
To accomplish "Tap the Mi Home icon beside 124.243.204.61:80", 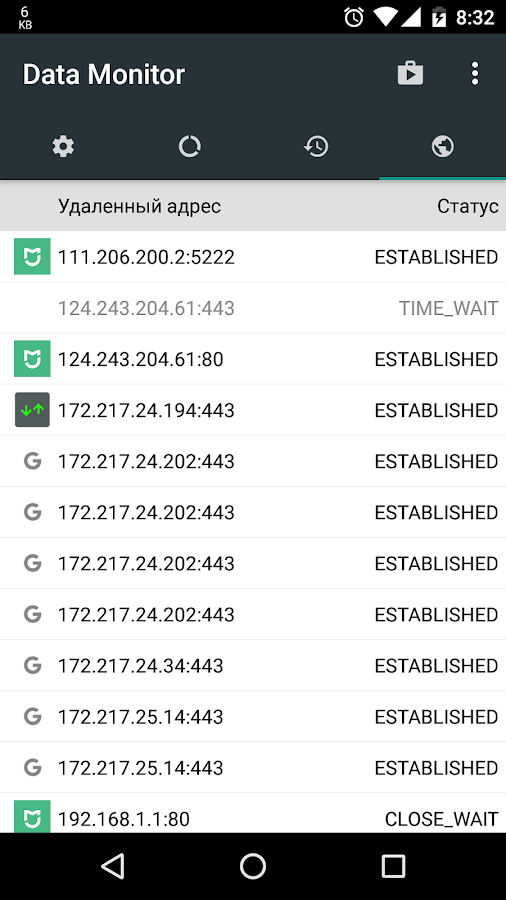I will pyautogui.click(x=32, y=359).
